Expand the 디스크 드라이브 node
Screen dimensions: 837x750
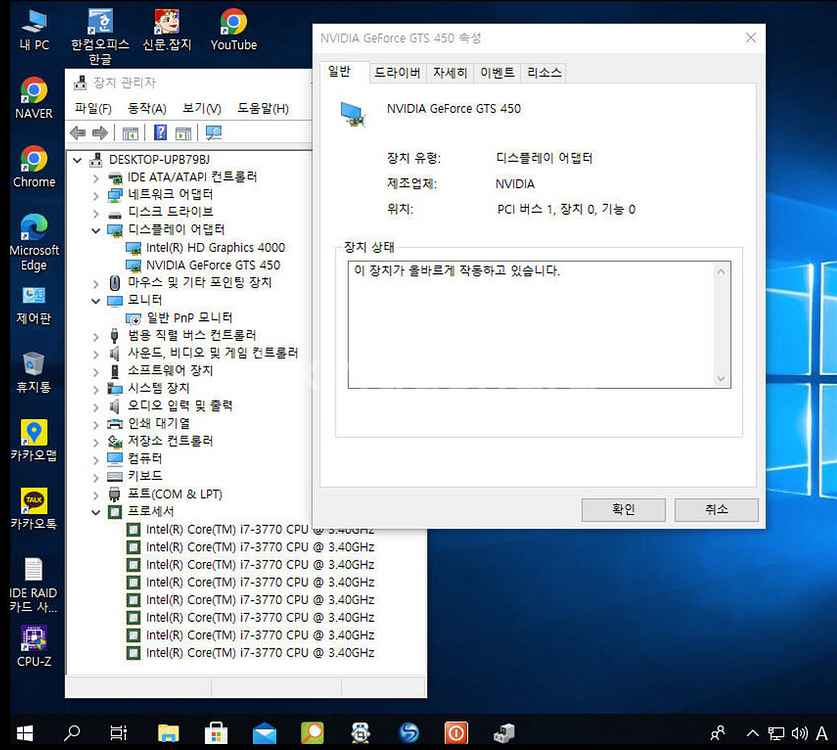[x=96, y=213]
